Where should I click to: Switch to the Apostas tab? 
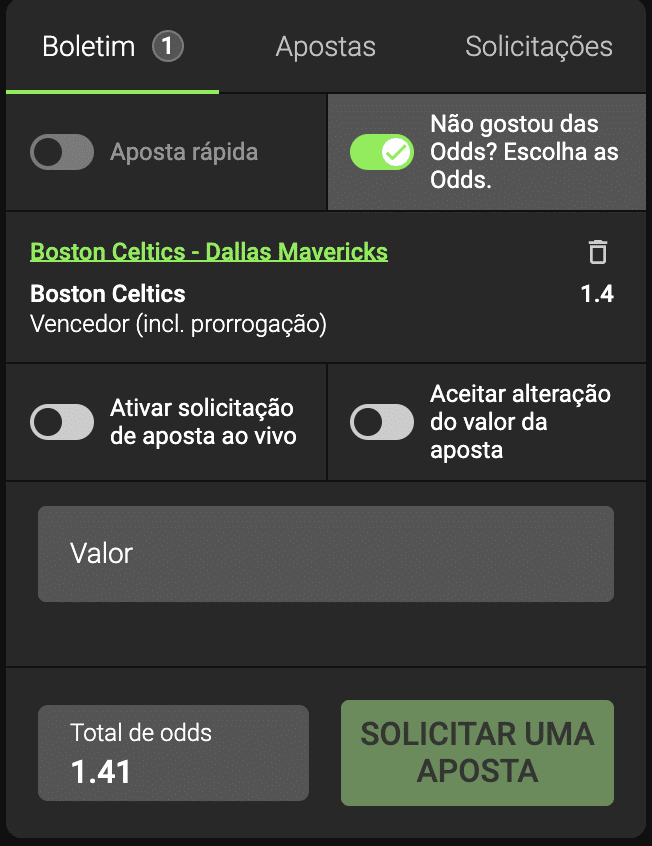325,45
